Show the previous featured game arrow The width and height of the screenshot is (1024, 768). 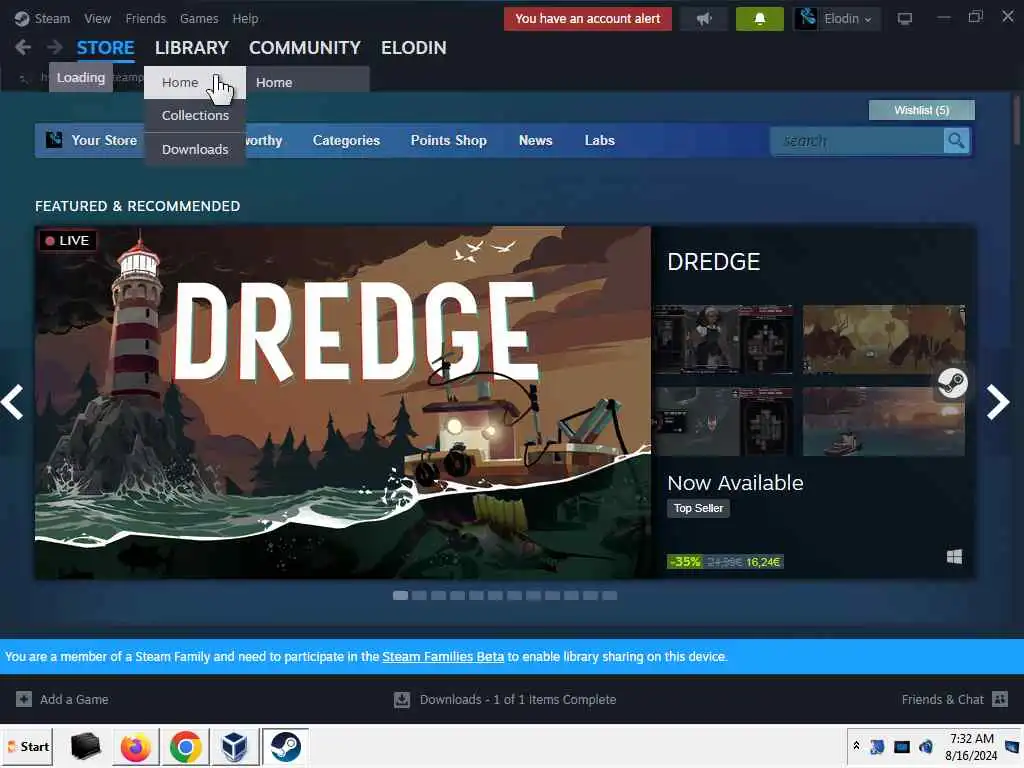(x=12, y=402)
